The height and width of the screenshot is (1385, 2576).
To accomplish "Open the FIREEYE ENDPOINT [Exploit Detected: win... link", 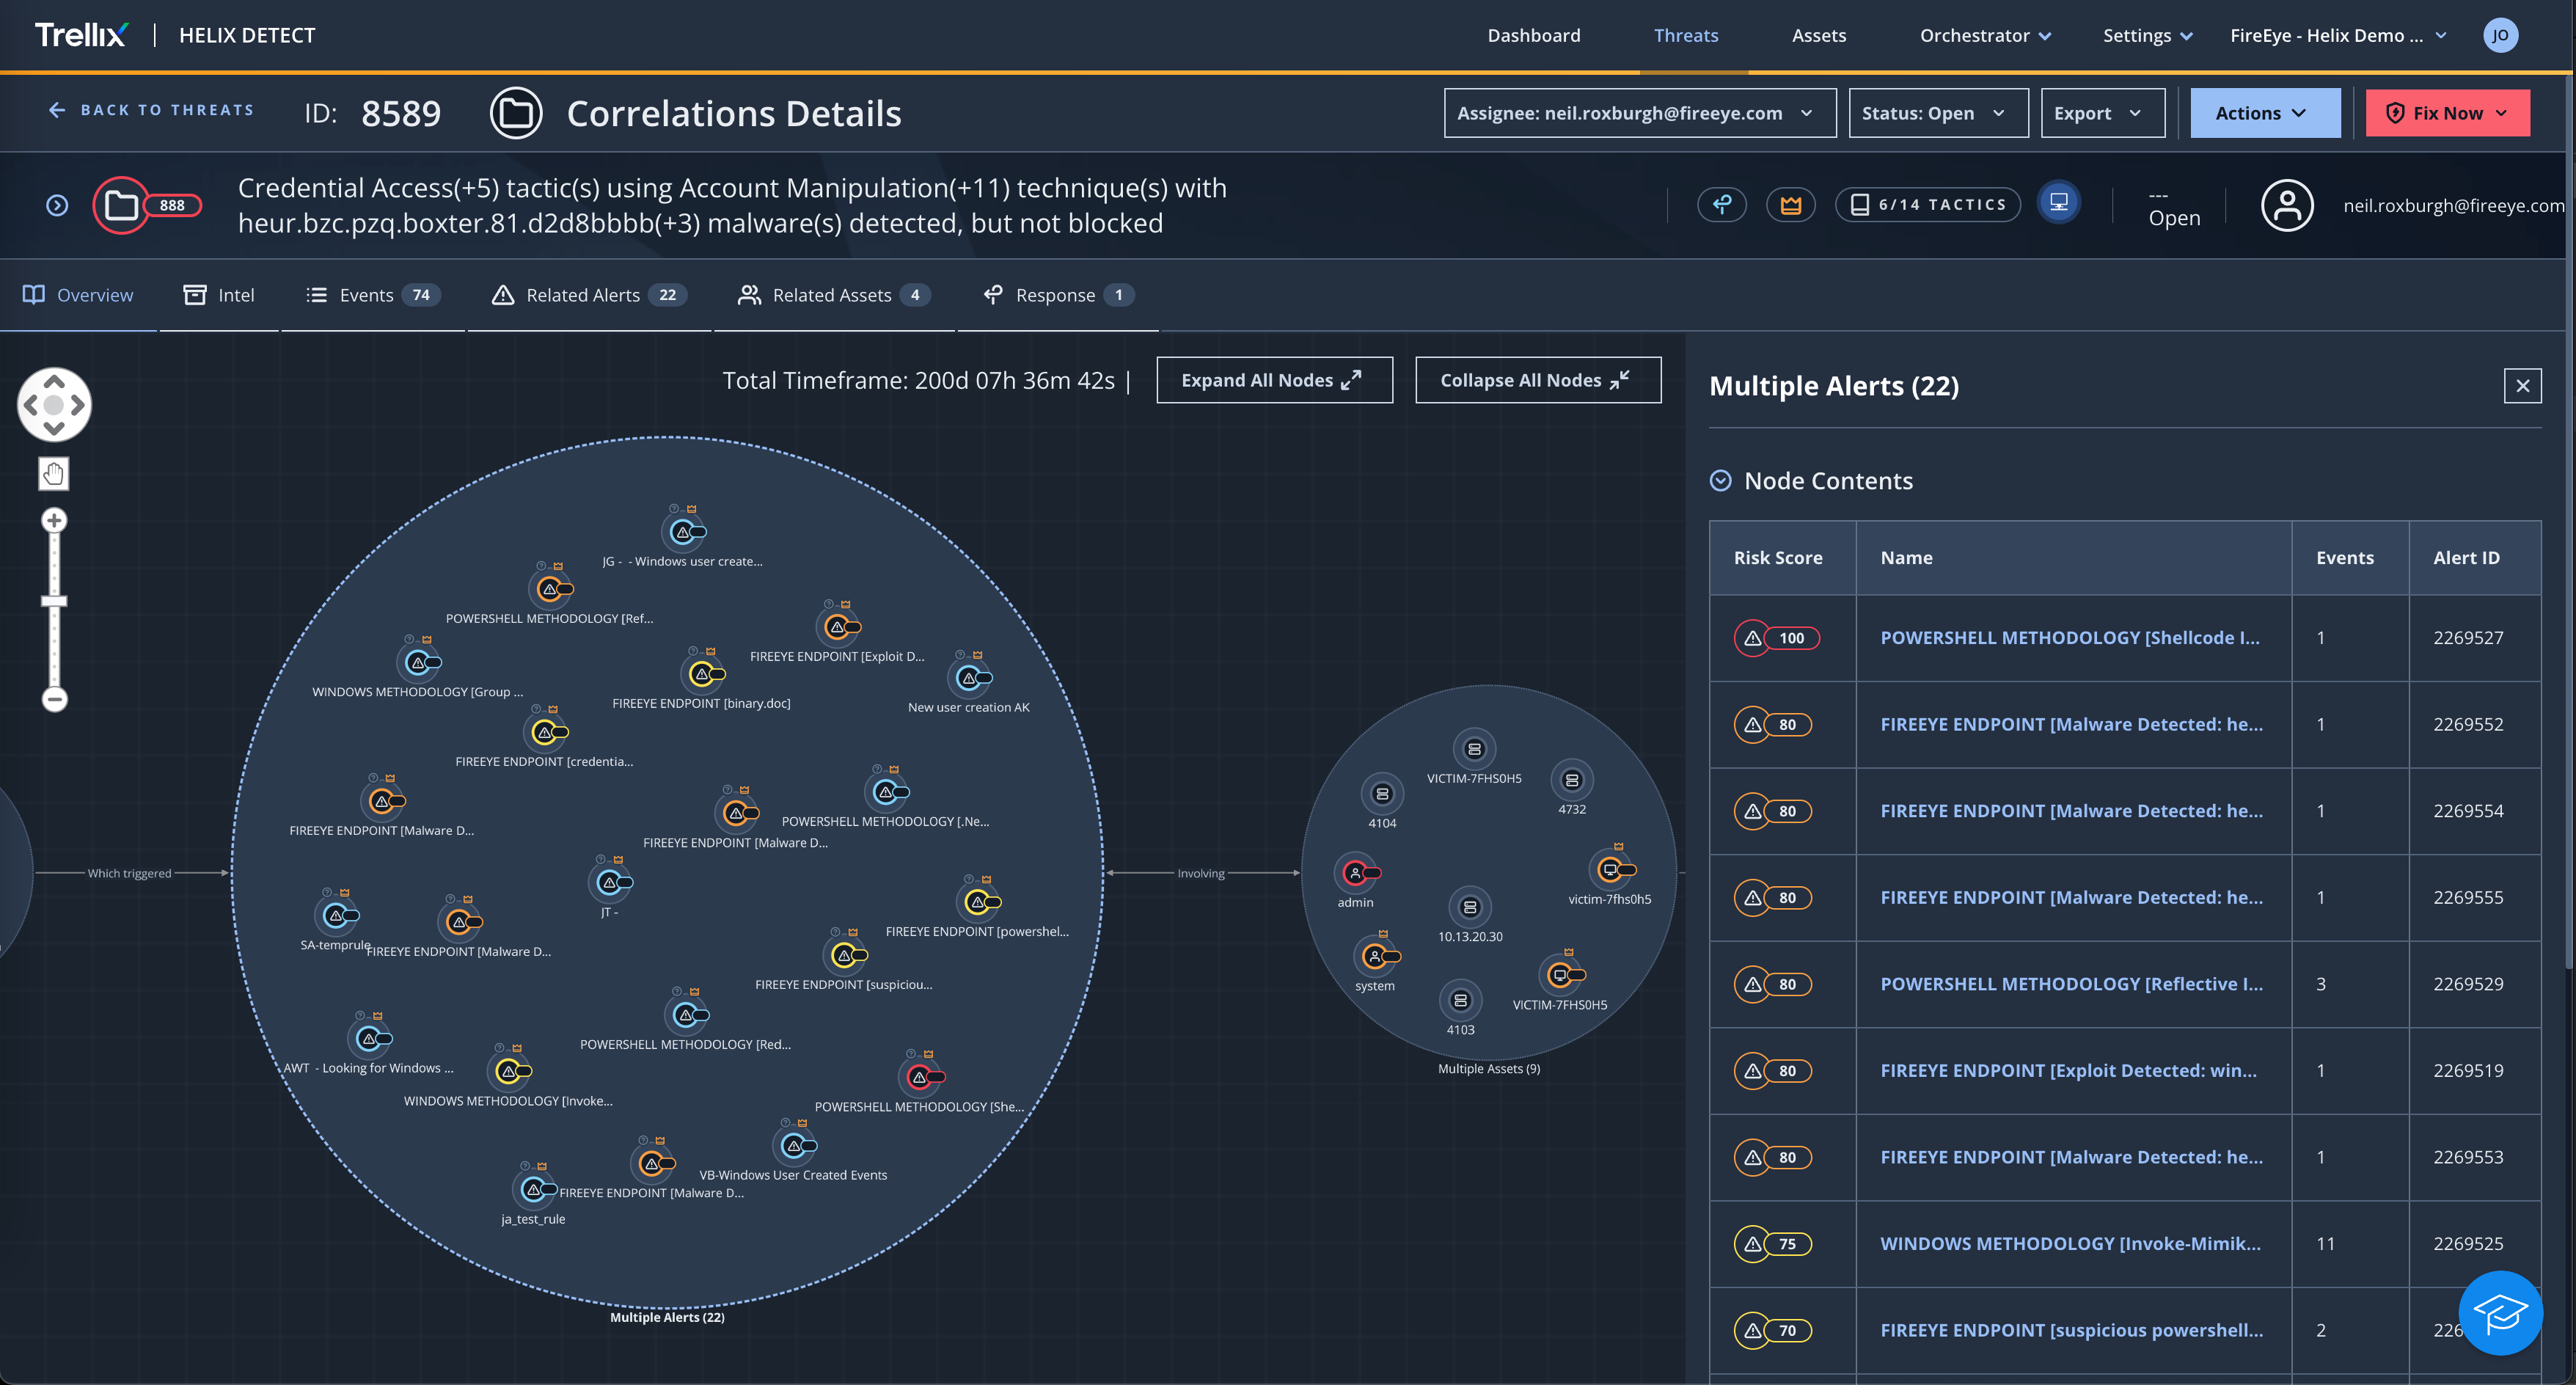I will coord(2068,1071).
